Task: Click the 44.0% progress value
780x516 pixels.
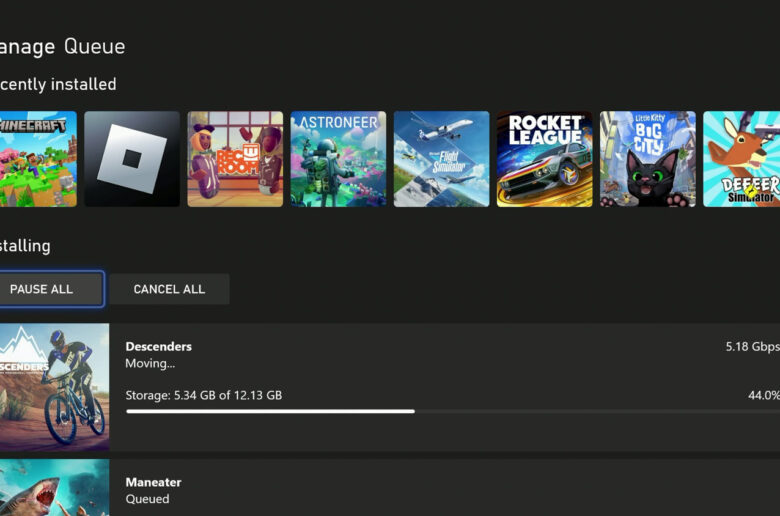Action: [x=764, y=395]
